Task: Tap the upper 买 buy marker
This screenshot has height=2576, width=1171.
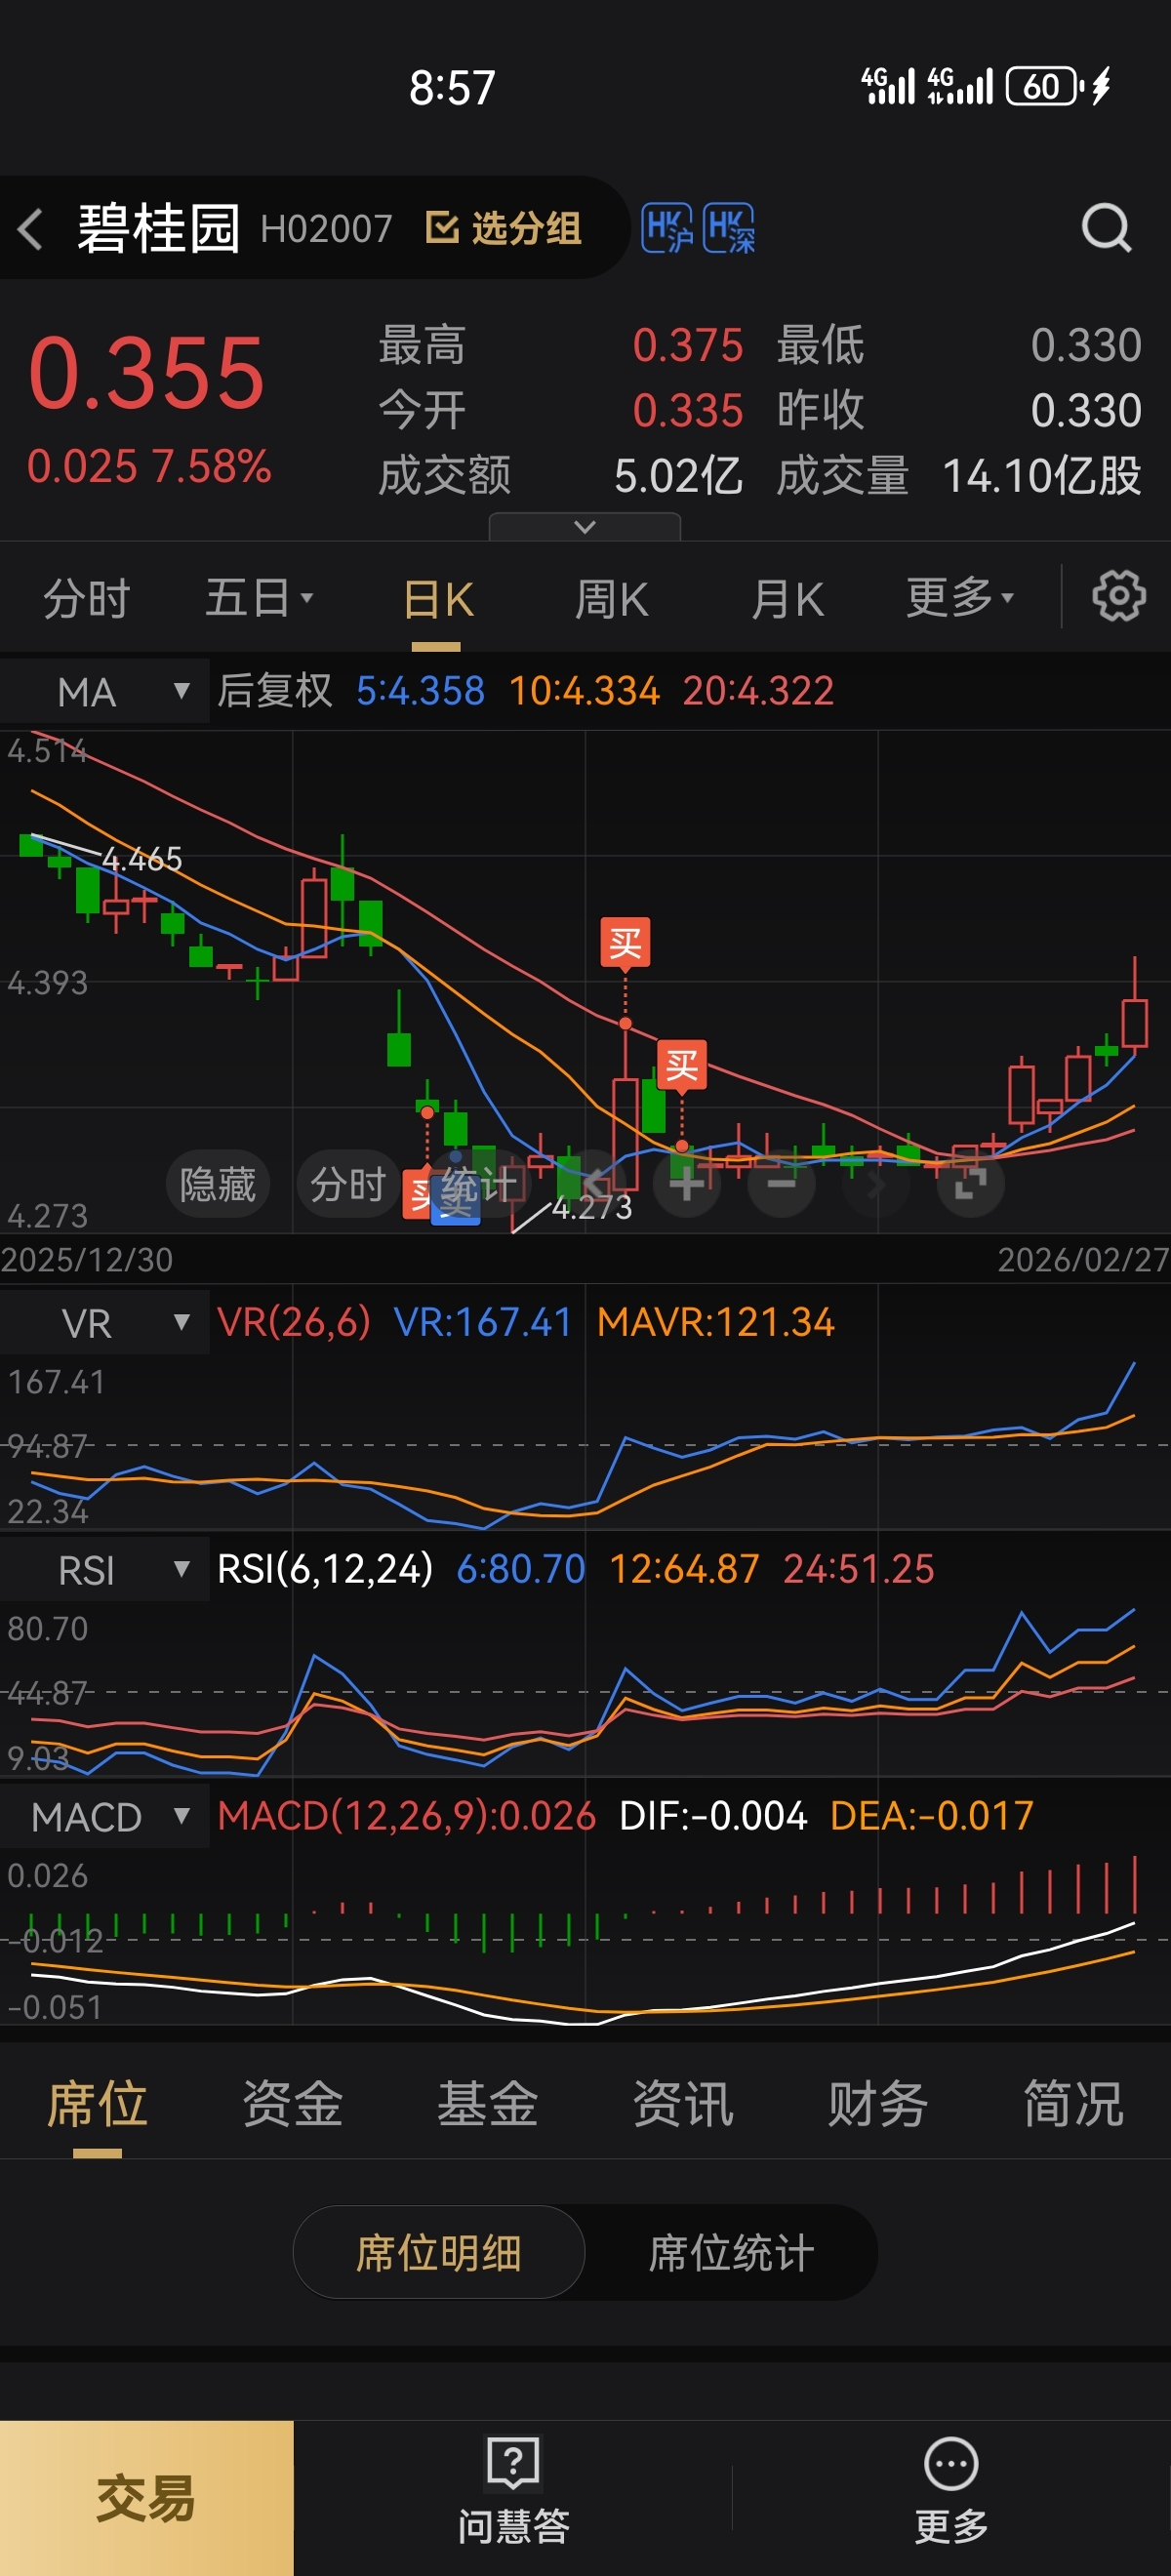Action: coord(625,942)
